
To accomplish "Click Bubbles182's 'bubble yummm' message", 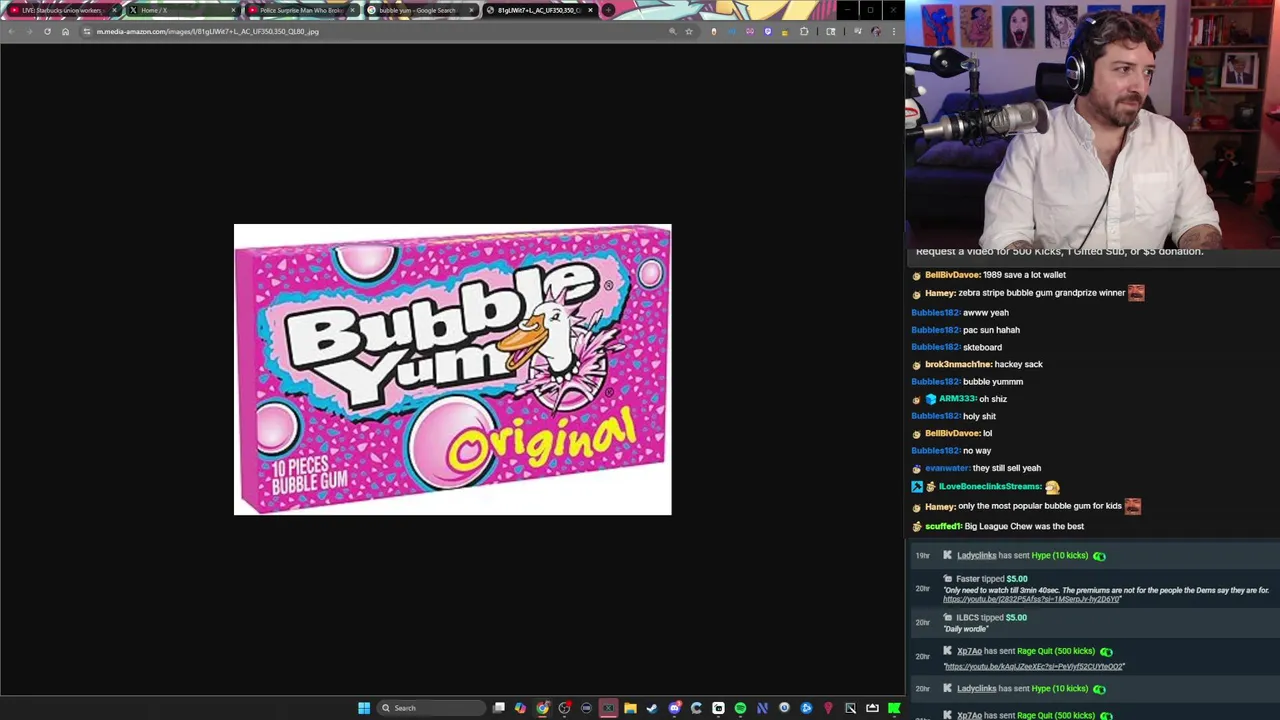I will (993, 382).
